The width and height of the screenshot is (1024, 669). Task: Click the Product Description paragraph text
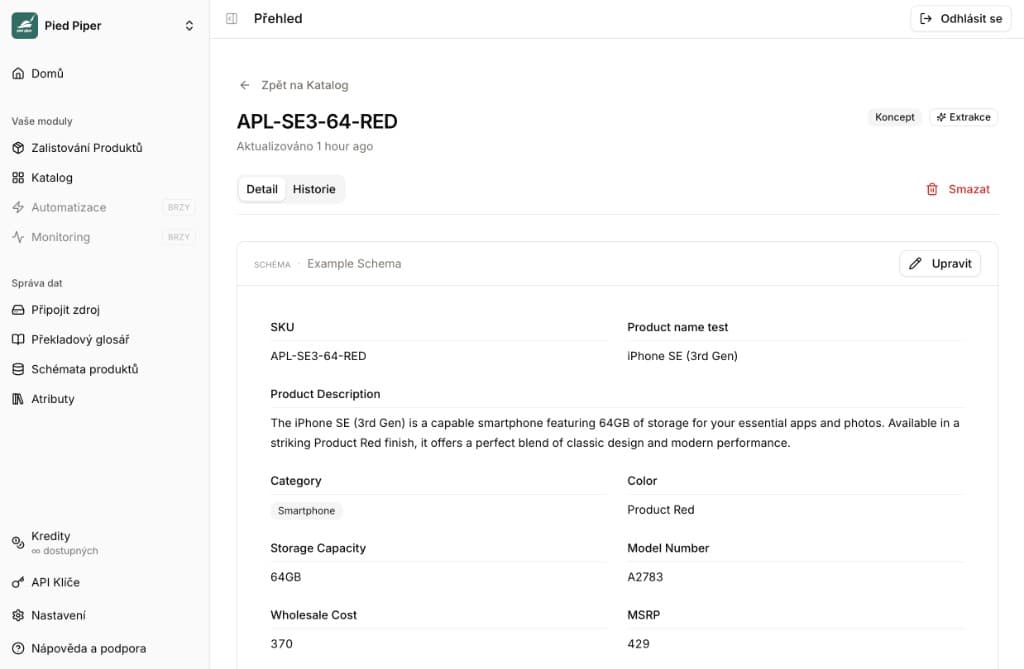click(615, 432)
